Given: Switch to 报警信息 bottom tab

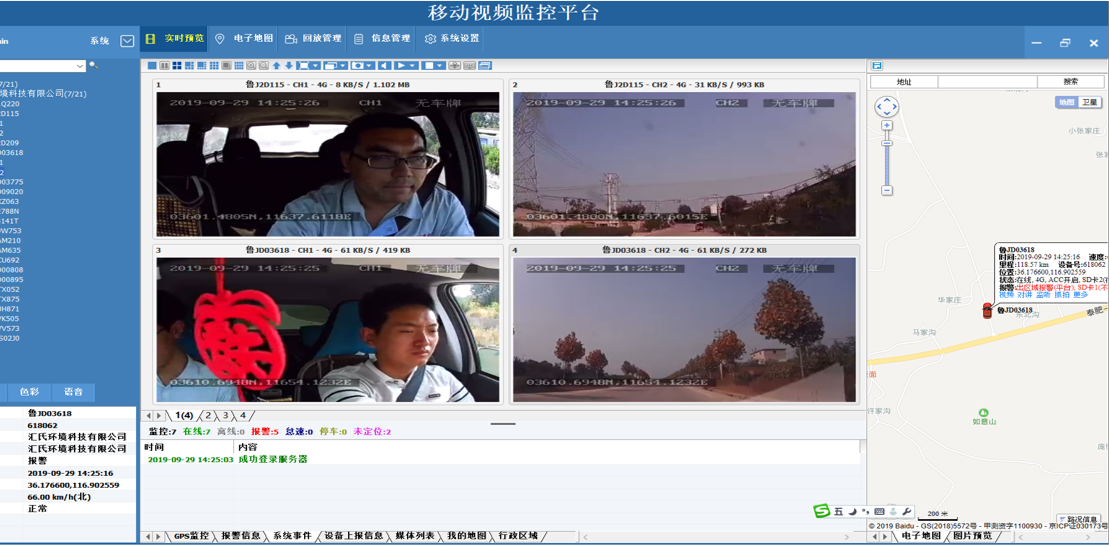Looking at the screenshot, I should pyautogui.click(x=240, y=536).
